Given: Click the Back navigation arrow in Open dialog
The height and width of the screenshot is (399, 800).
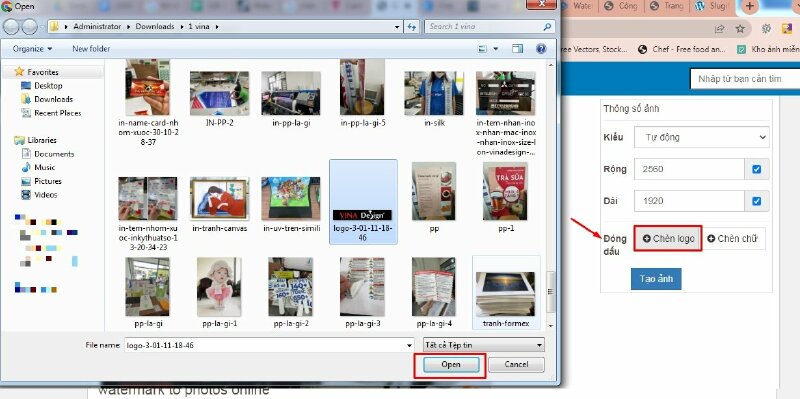Looking at the screenshot, I should [x=11, y=27].
